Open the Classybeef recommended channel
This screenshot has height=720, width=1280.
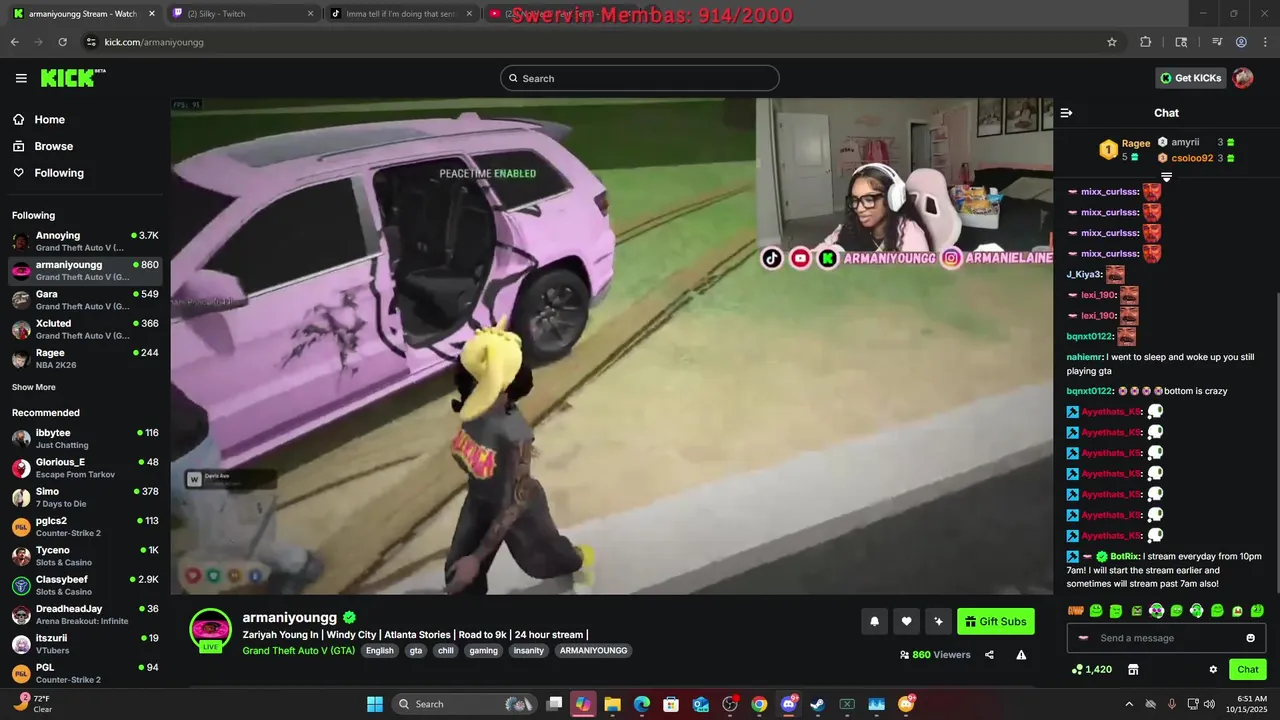[x=85, y=585]
